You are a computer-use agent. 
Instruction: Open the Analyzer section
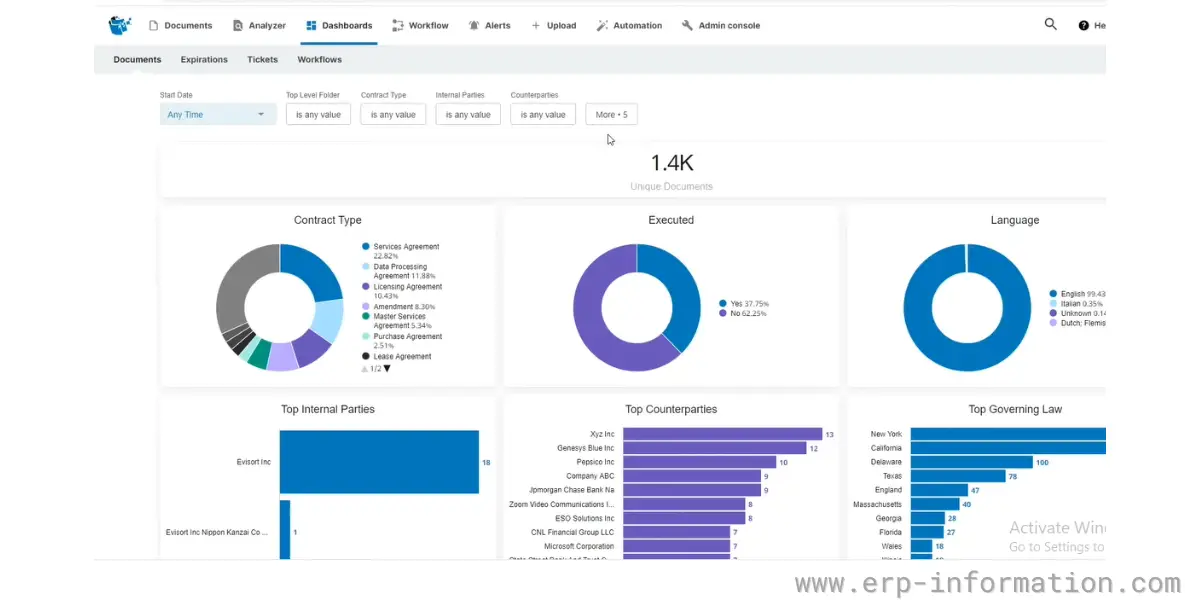(x=259, y=25)
